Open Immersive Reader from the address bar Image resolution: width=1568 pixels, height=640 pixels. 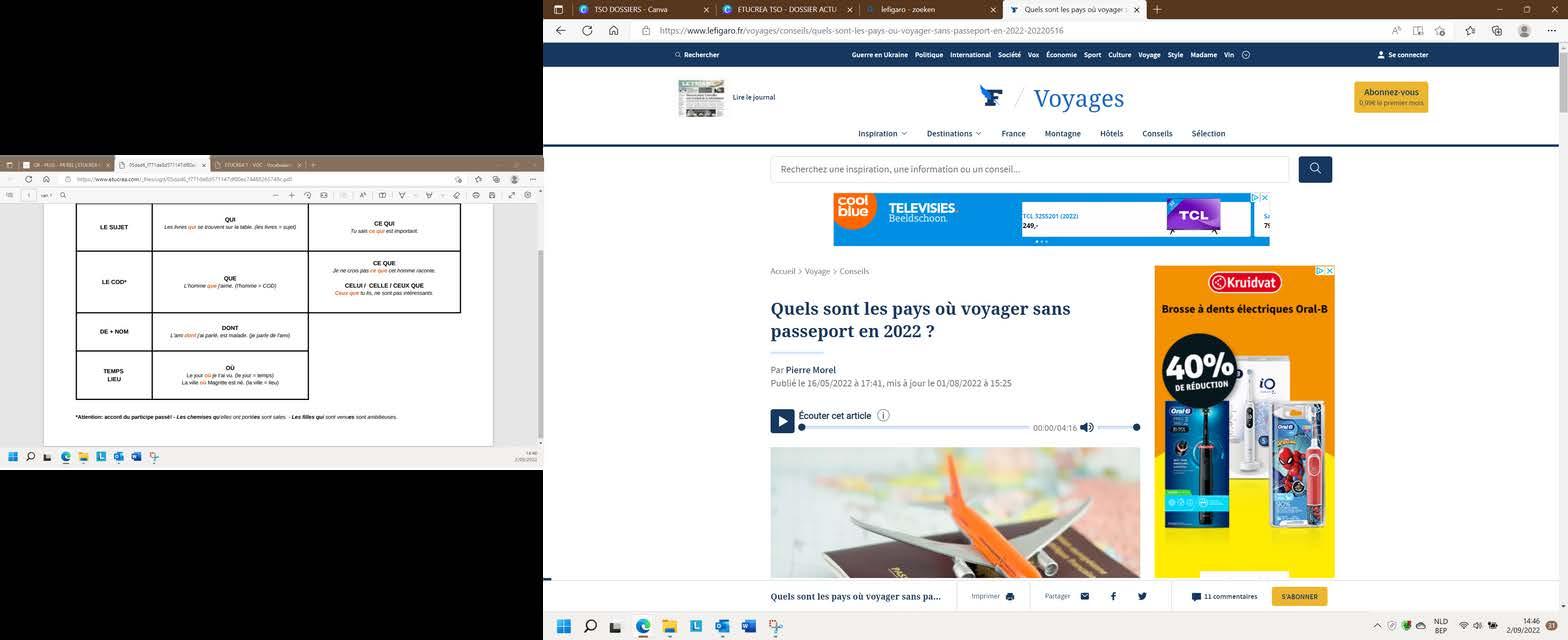coord(1418,30)
